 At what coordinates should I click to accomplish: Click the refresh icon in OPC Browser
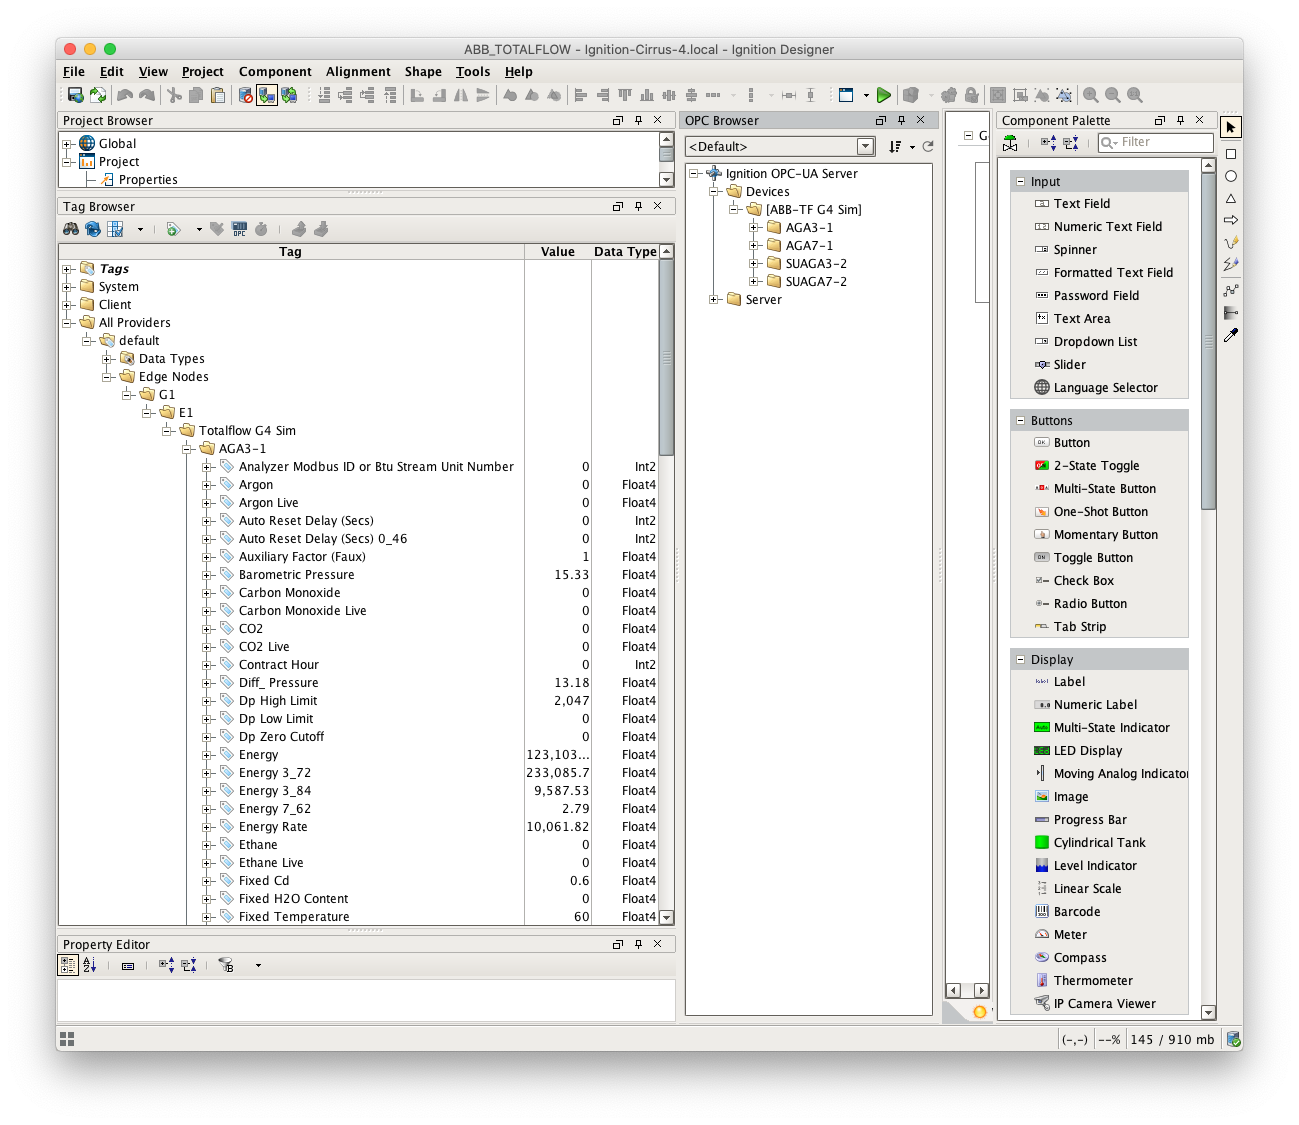[x=928, y=146]
